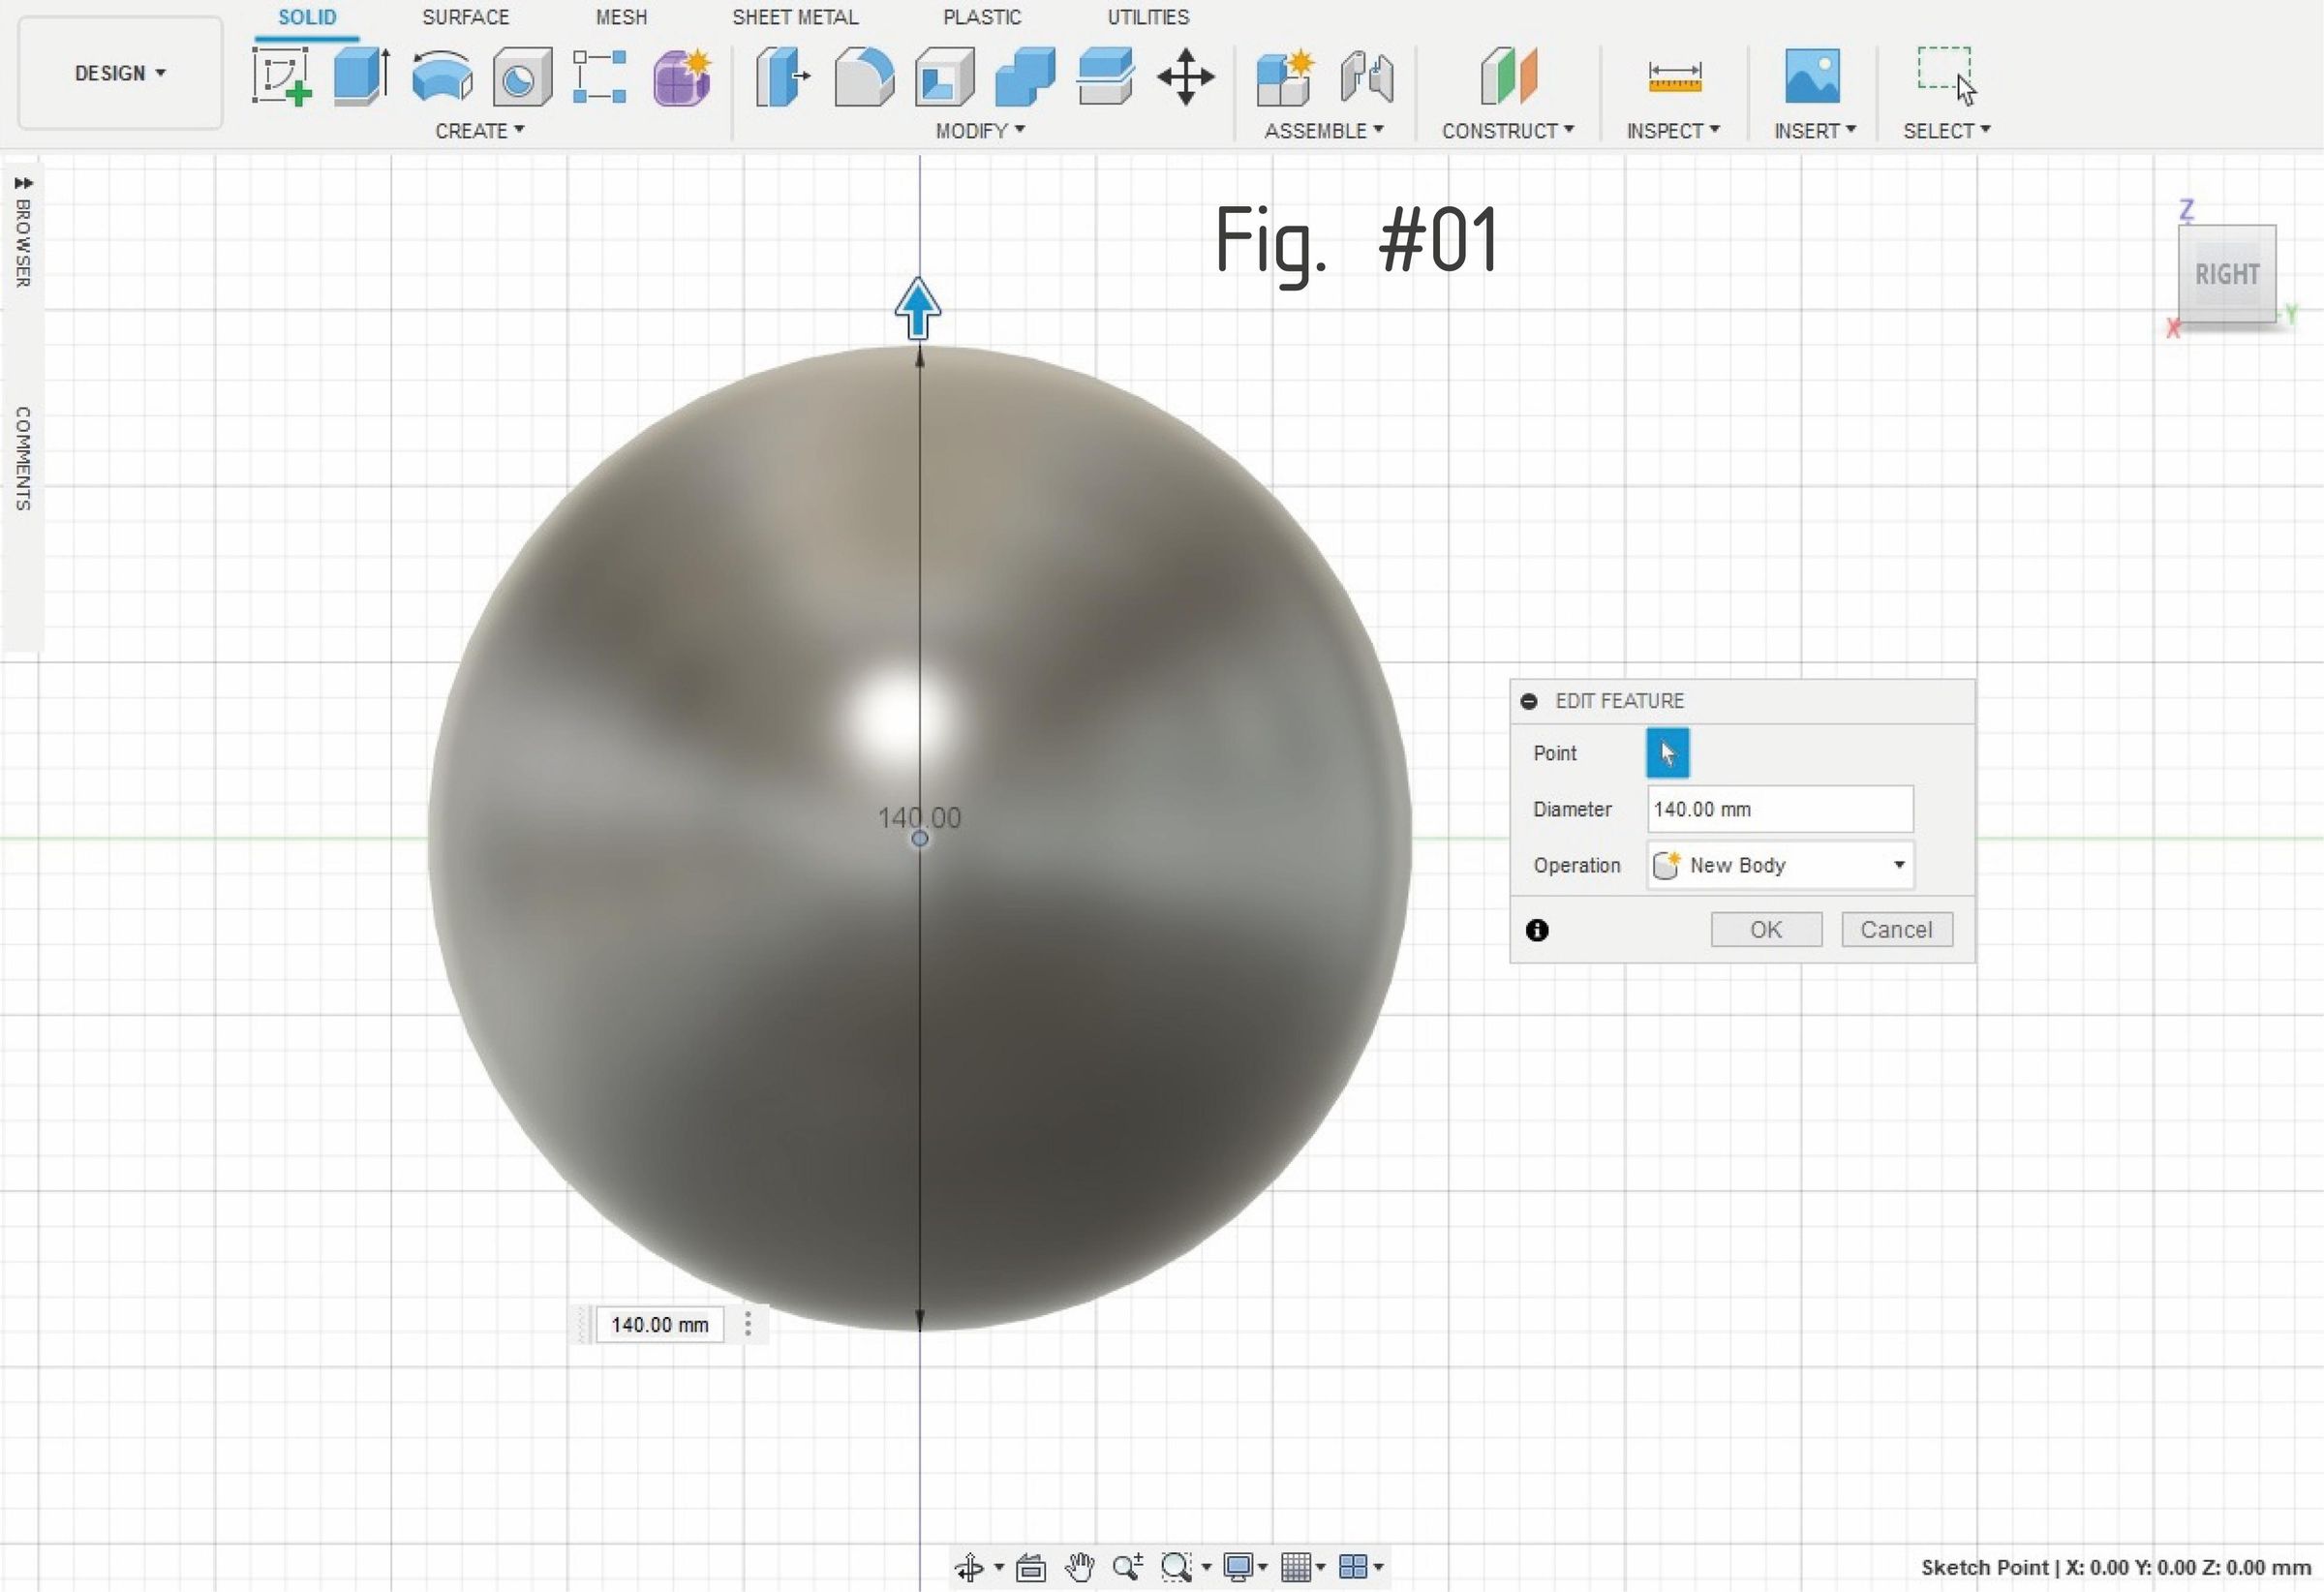Activate the Orbit tool
Screen dimensions: 2324x1592
click(971, 1567)
